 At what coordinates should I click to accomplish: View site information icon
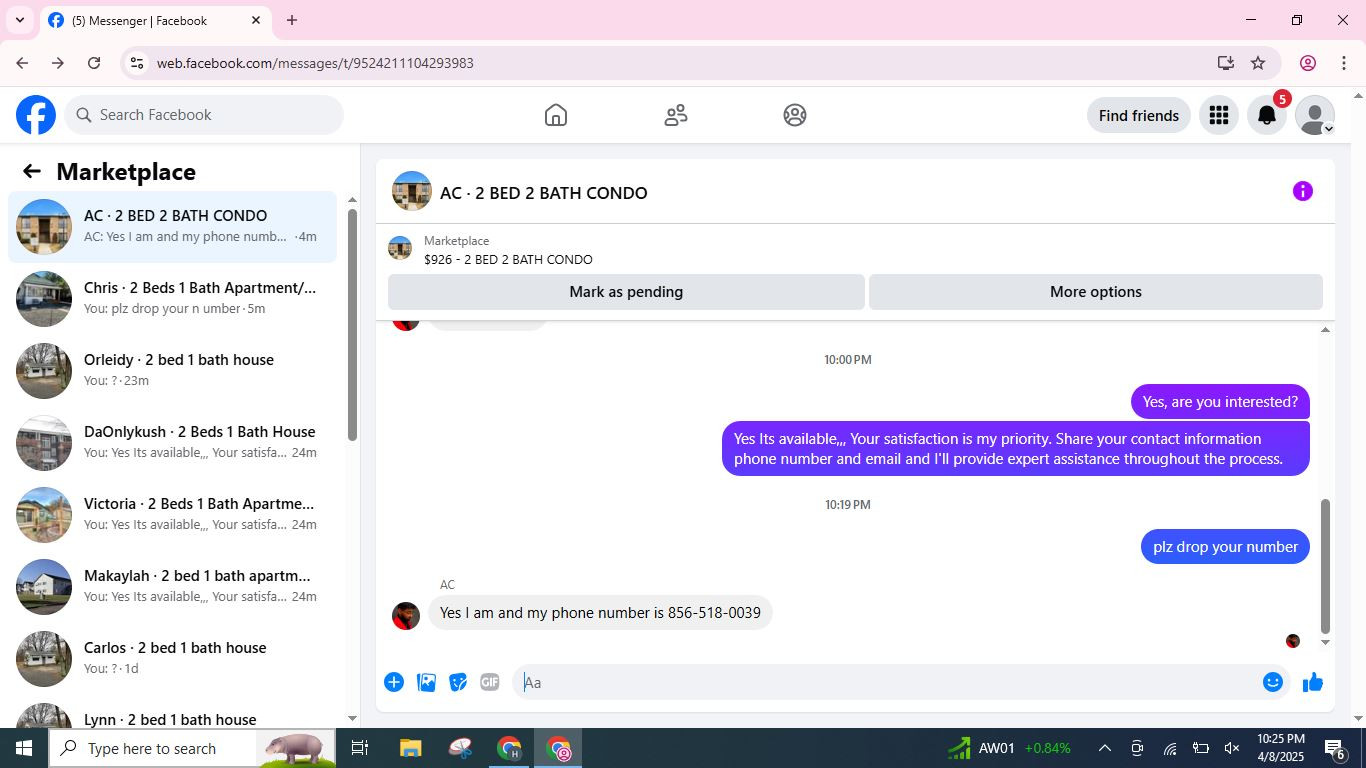137,63
